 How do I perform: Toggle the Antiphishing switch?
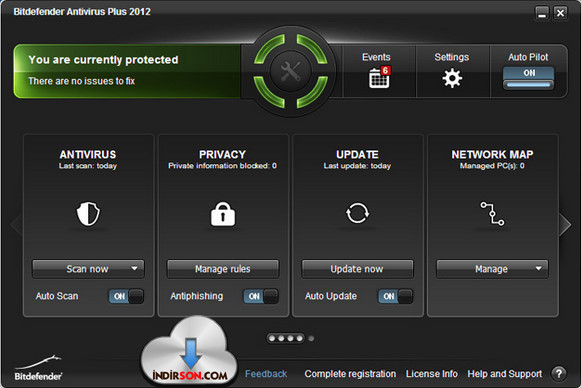(261, 296)
